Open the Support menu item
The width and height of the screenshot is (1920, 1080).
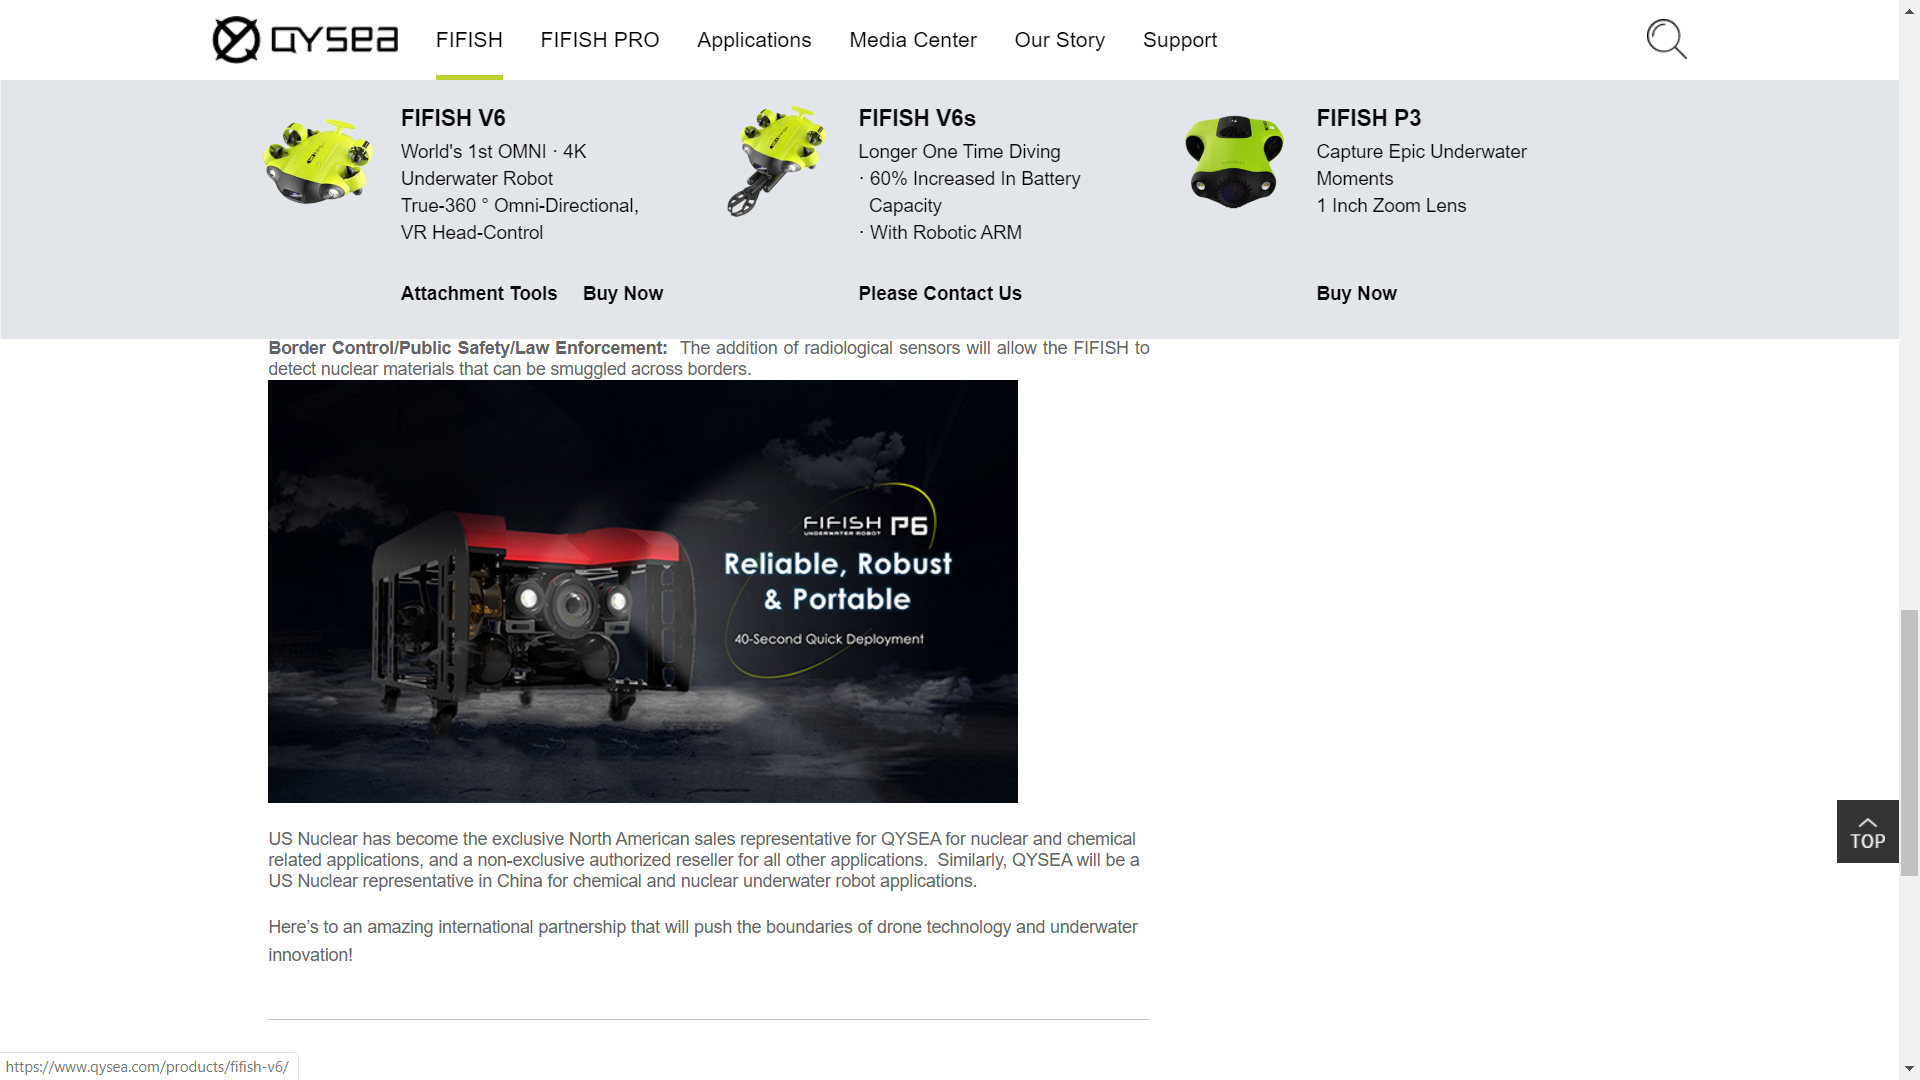pos(1180,40)
